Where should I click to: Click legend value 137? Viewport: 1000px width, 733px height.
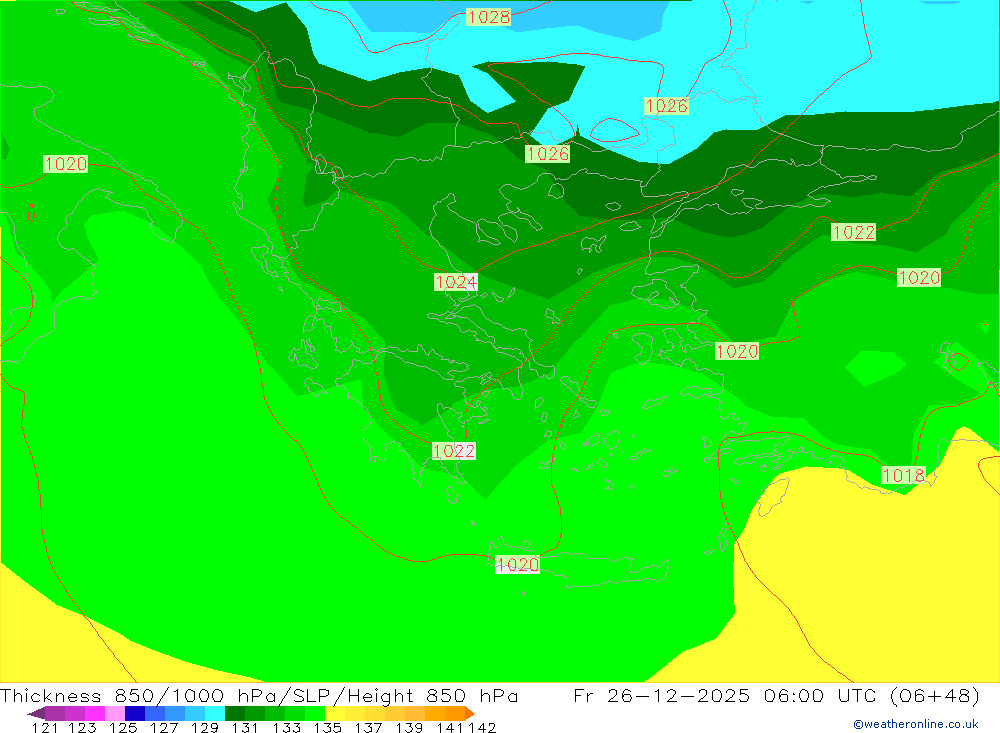pos(368,728)
